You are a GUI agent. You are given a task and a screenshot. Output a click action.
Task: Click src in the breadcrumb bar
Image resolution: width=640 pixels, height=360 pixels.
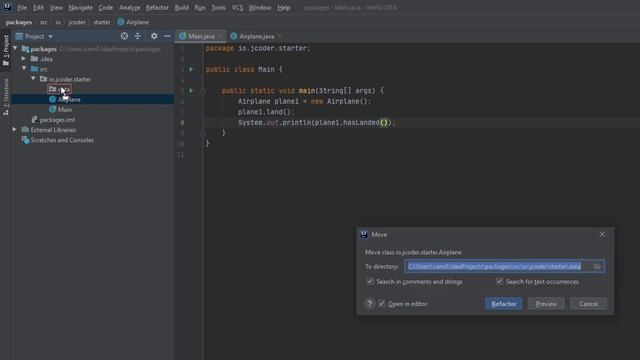(44, 22)
